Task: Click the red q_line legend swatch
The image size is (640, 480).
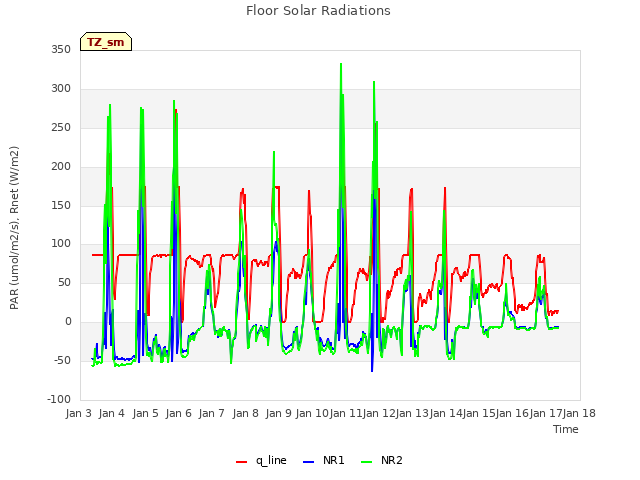Action: tap(241, 462)
